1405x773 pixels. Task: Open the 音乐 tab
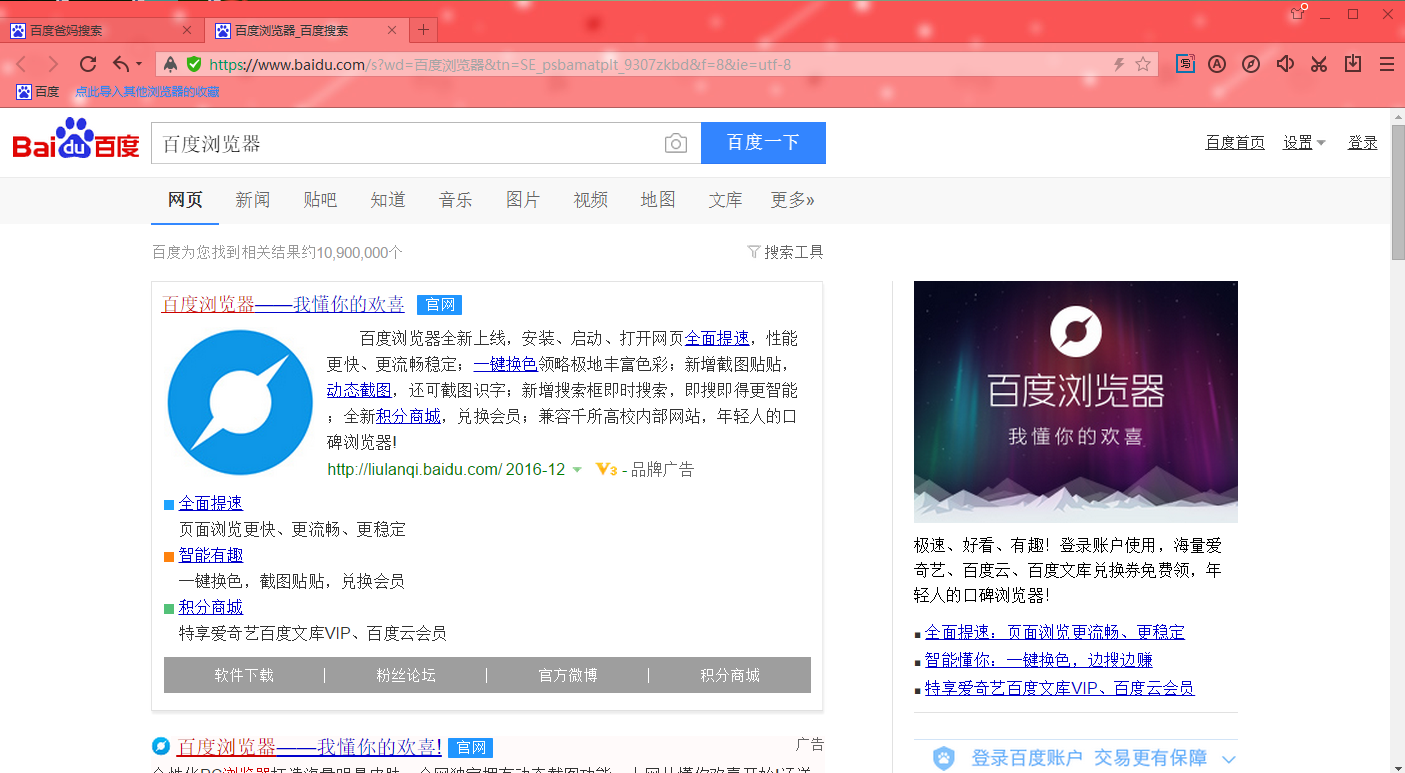(455, 200)
